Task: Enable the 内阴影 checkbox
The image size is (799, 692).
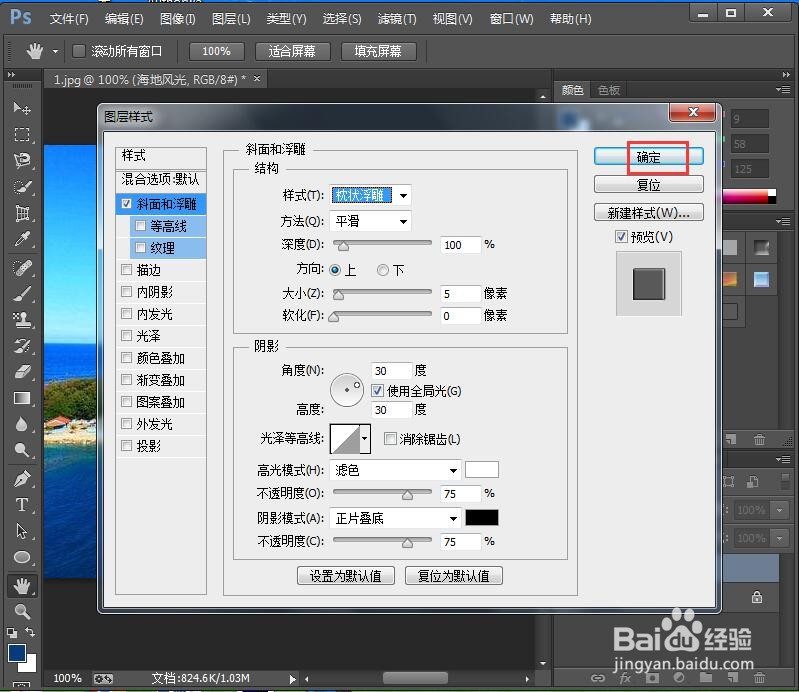Action: [x=126, y=291]
